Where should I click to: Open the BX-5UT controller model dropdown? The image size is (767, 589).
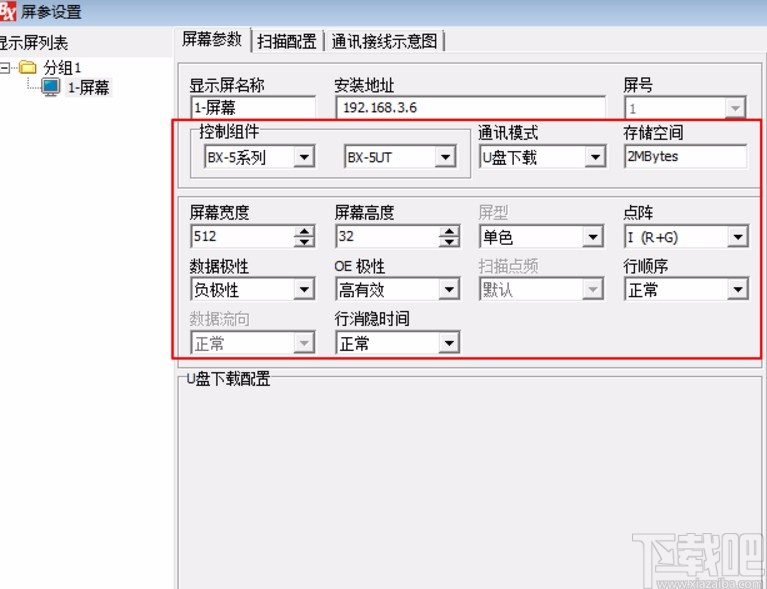(400, 157)
